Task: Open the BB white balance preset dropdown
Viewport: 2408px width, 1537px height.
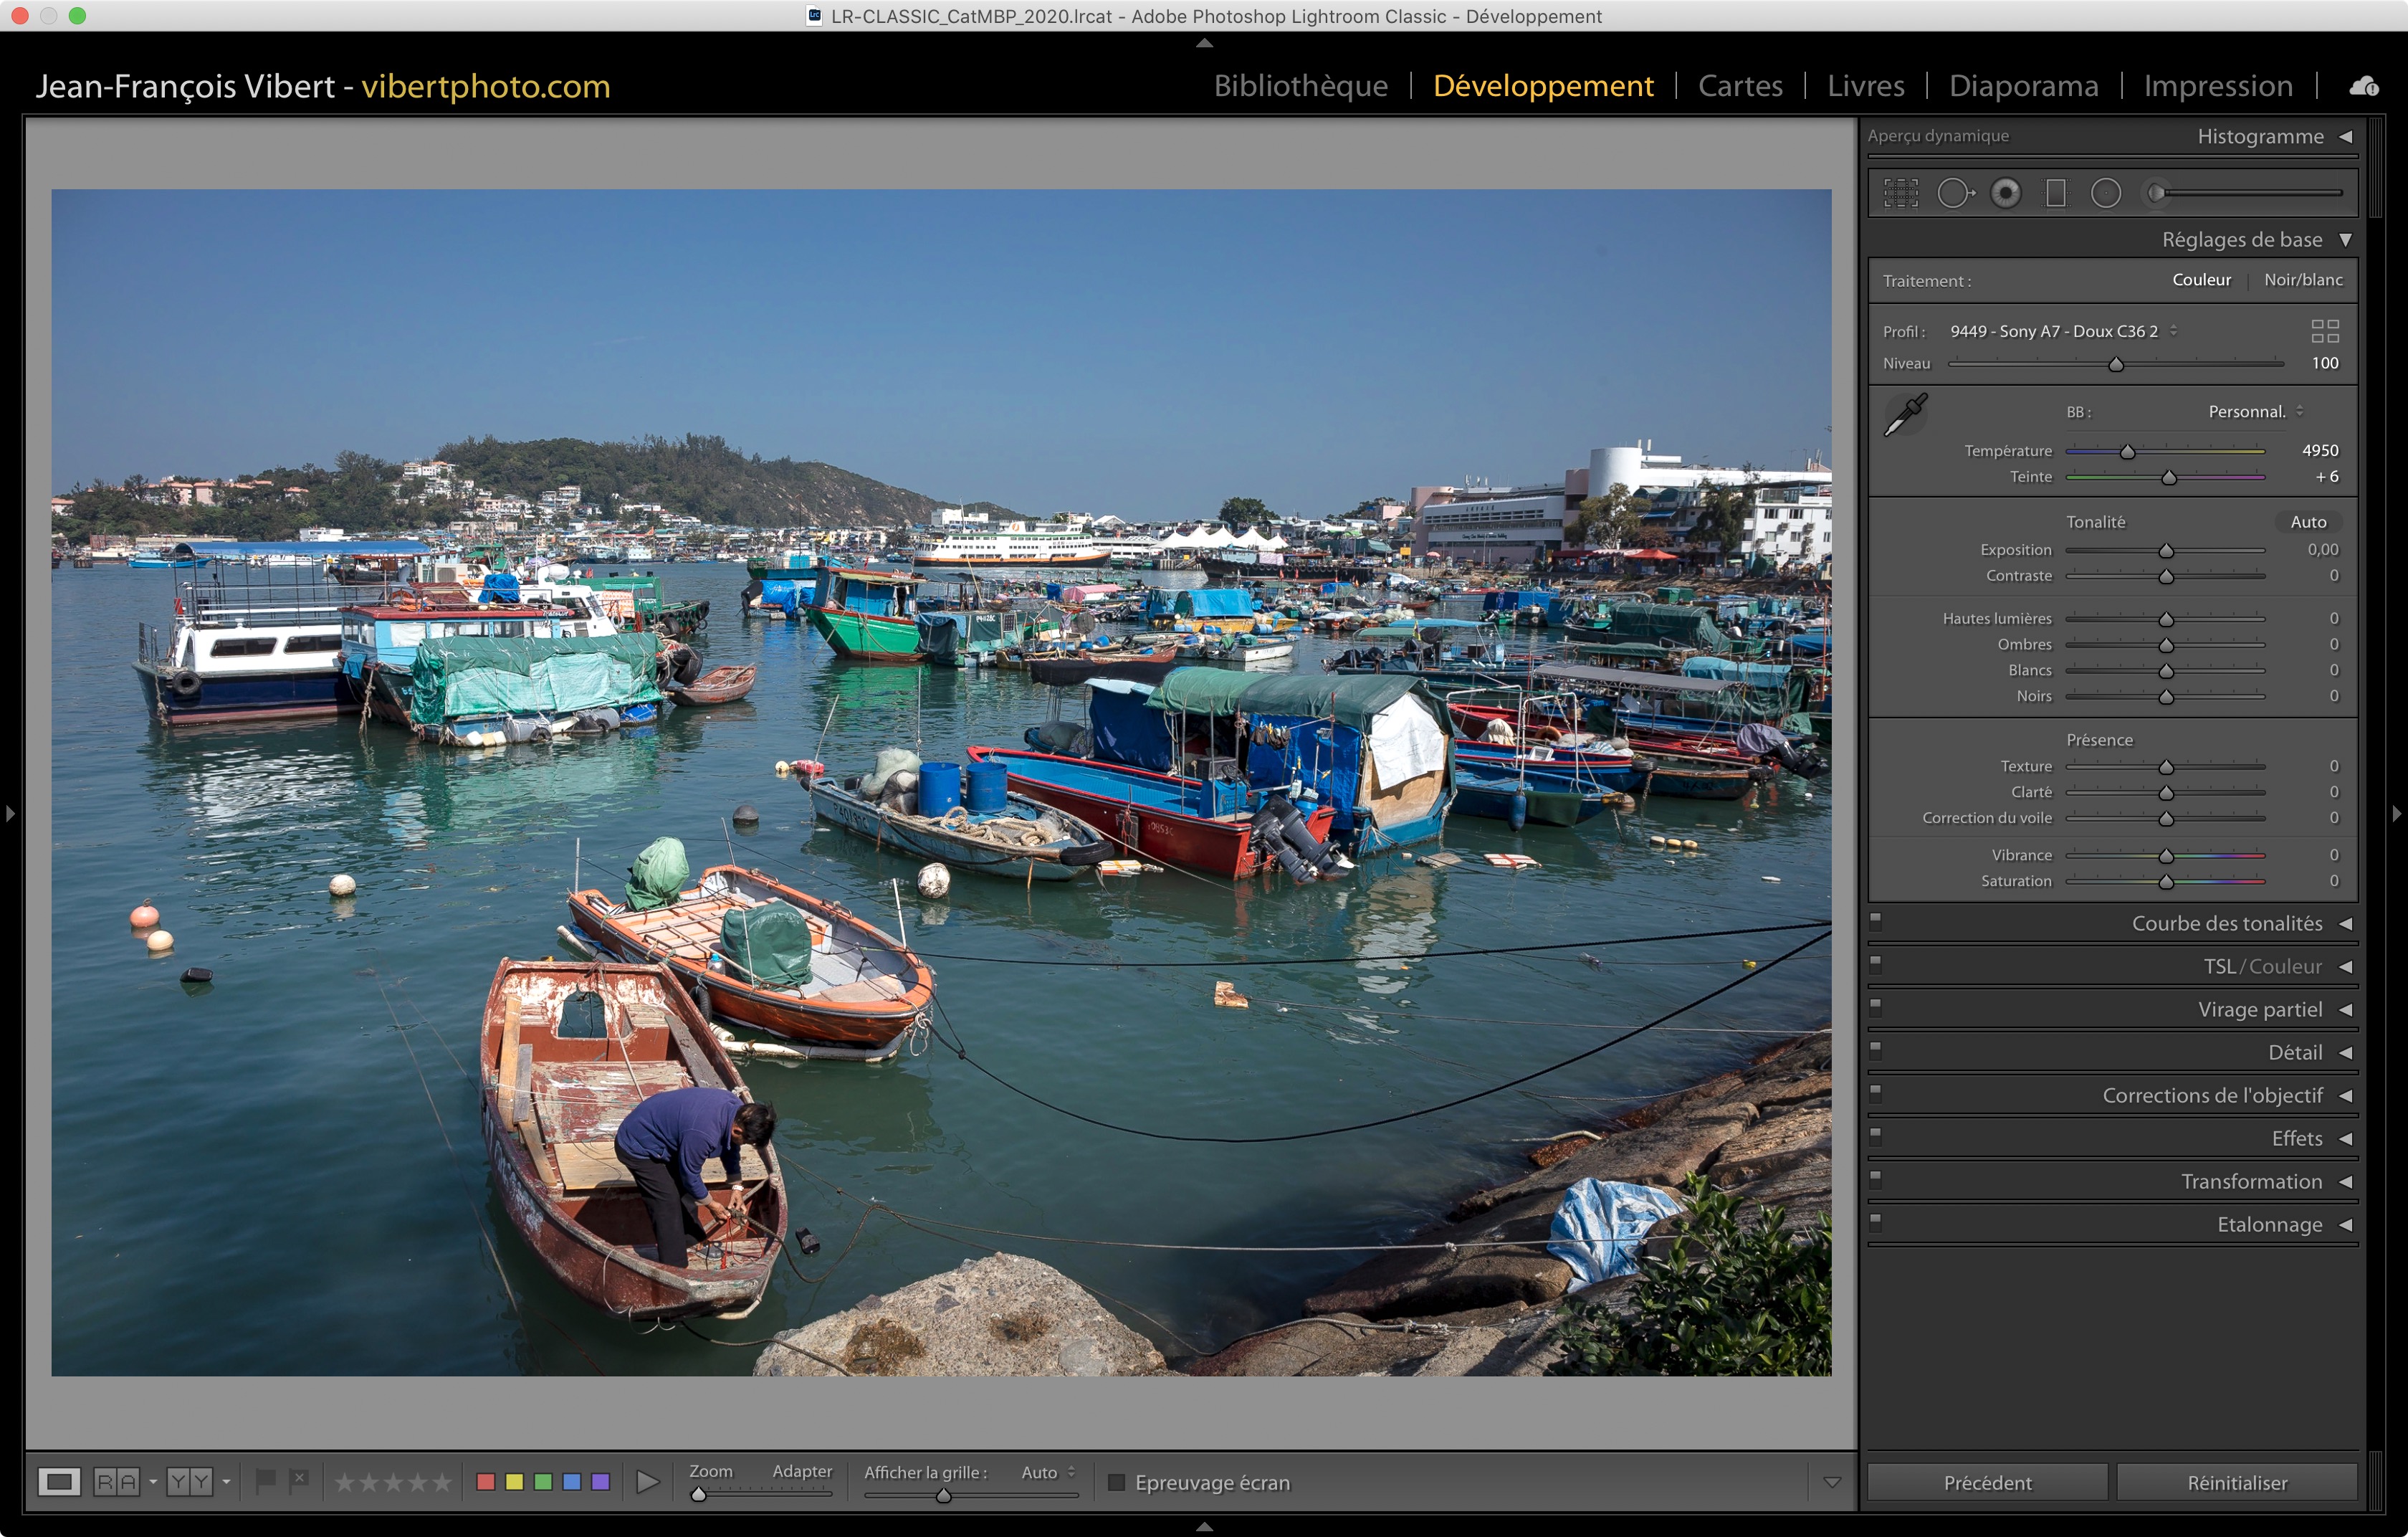Action: click(2255, 412)
